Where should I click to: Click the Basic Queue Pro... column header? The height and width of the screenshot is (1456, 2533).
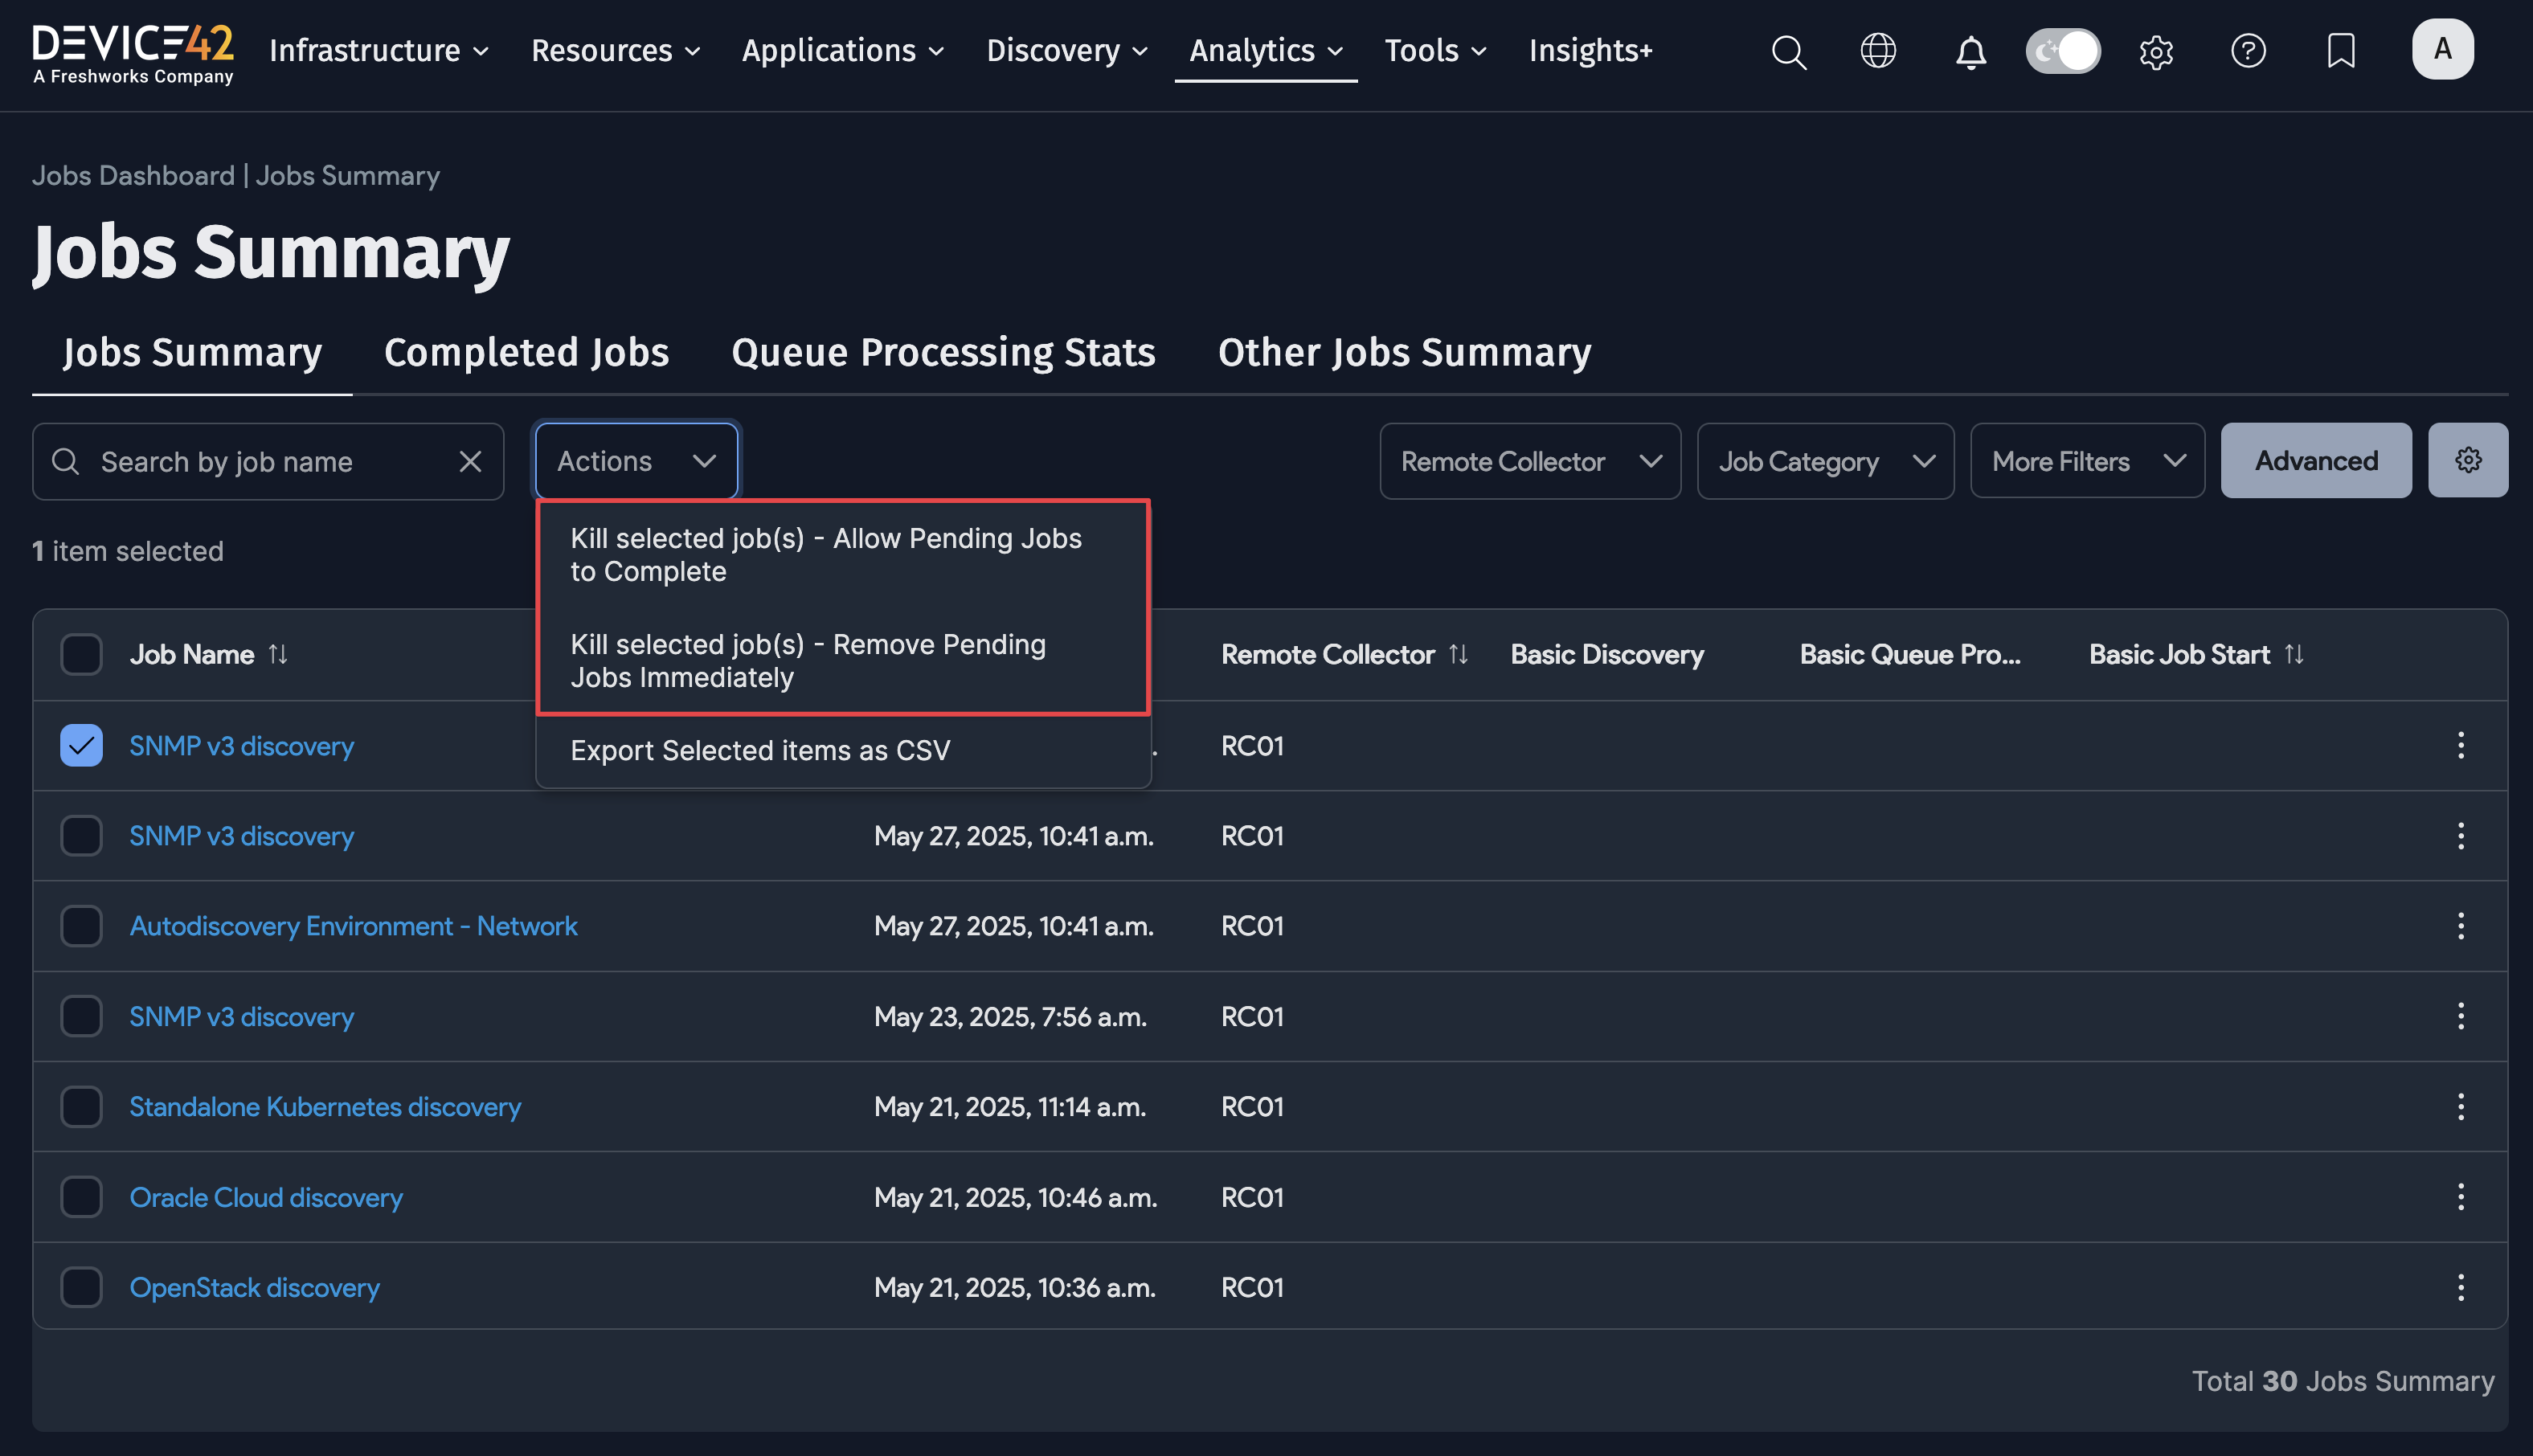coord(1910,654)
